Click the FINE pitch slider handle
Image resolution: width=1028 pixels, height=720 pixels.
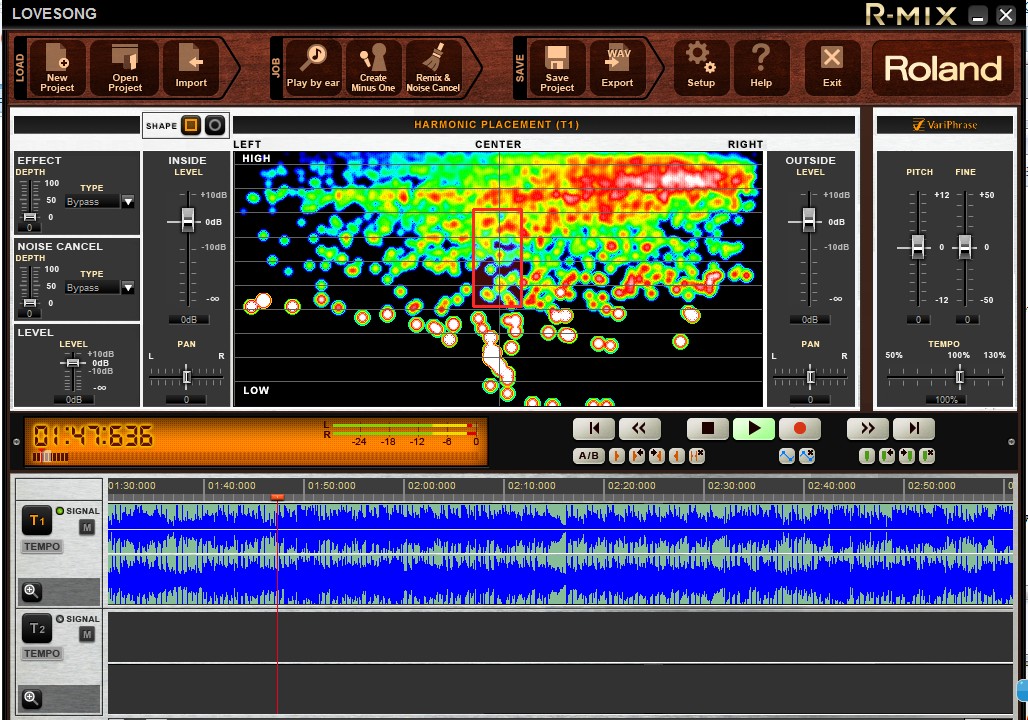(964, 247)
